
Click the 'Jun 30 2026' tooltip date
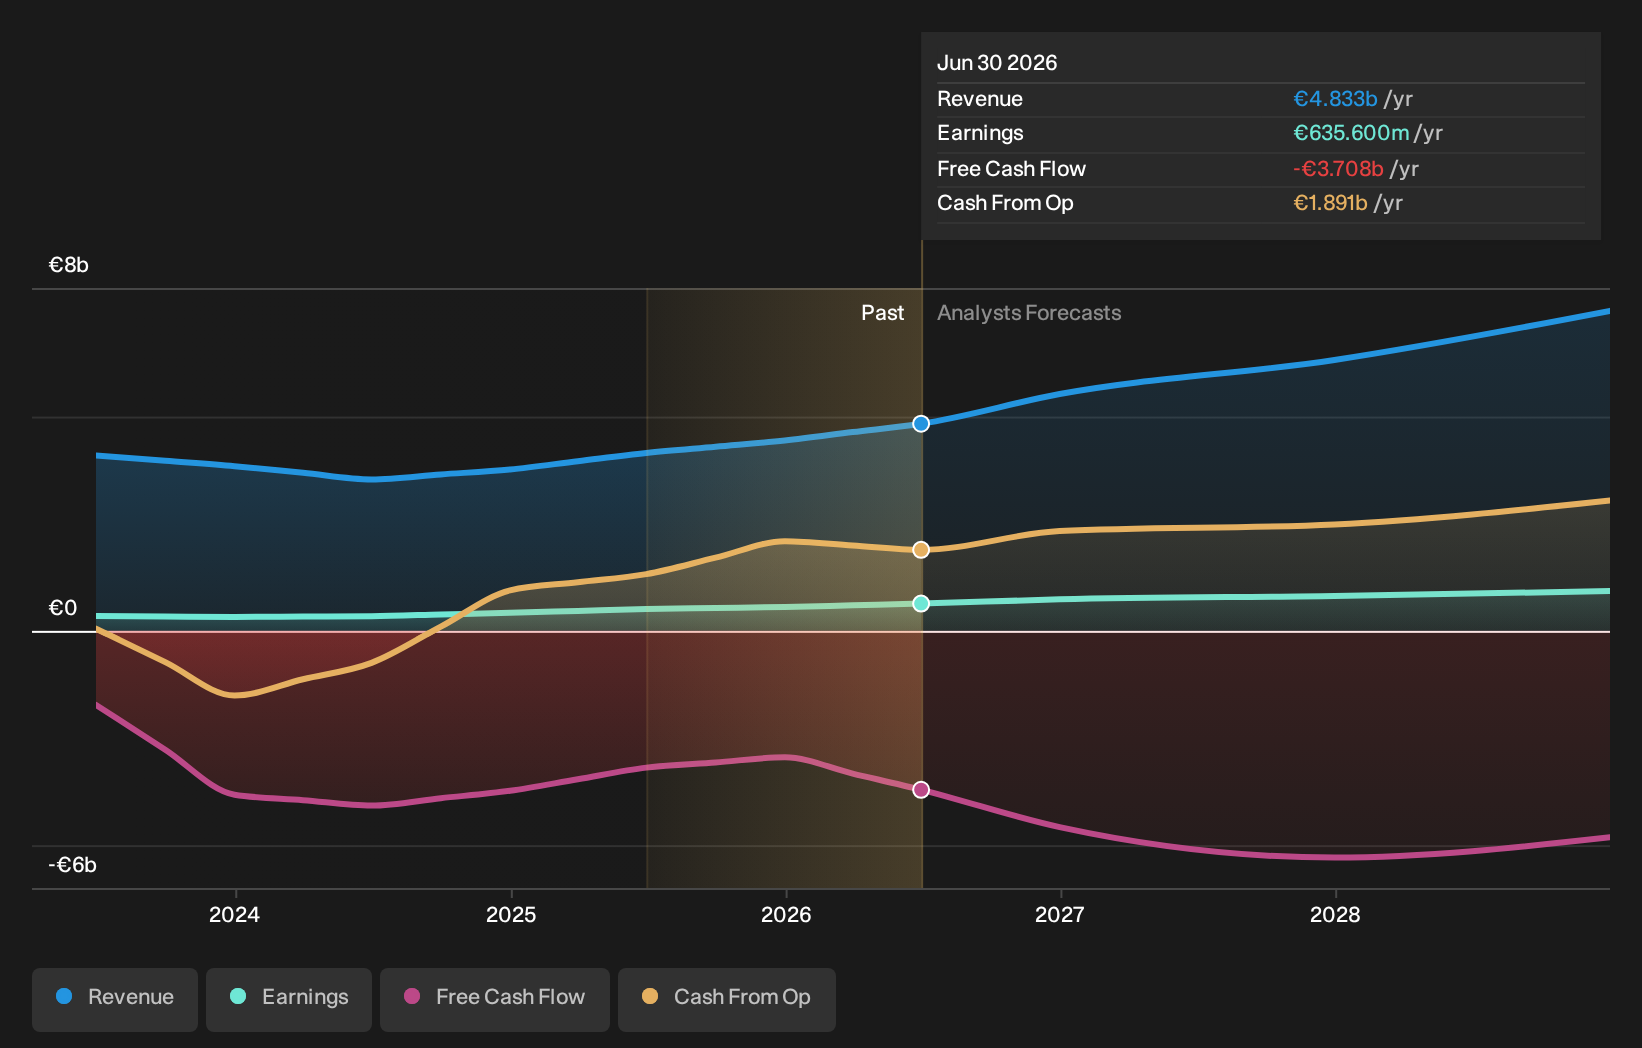click(x=997, y=63)
